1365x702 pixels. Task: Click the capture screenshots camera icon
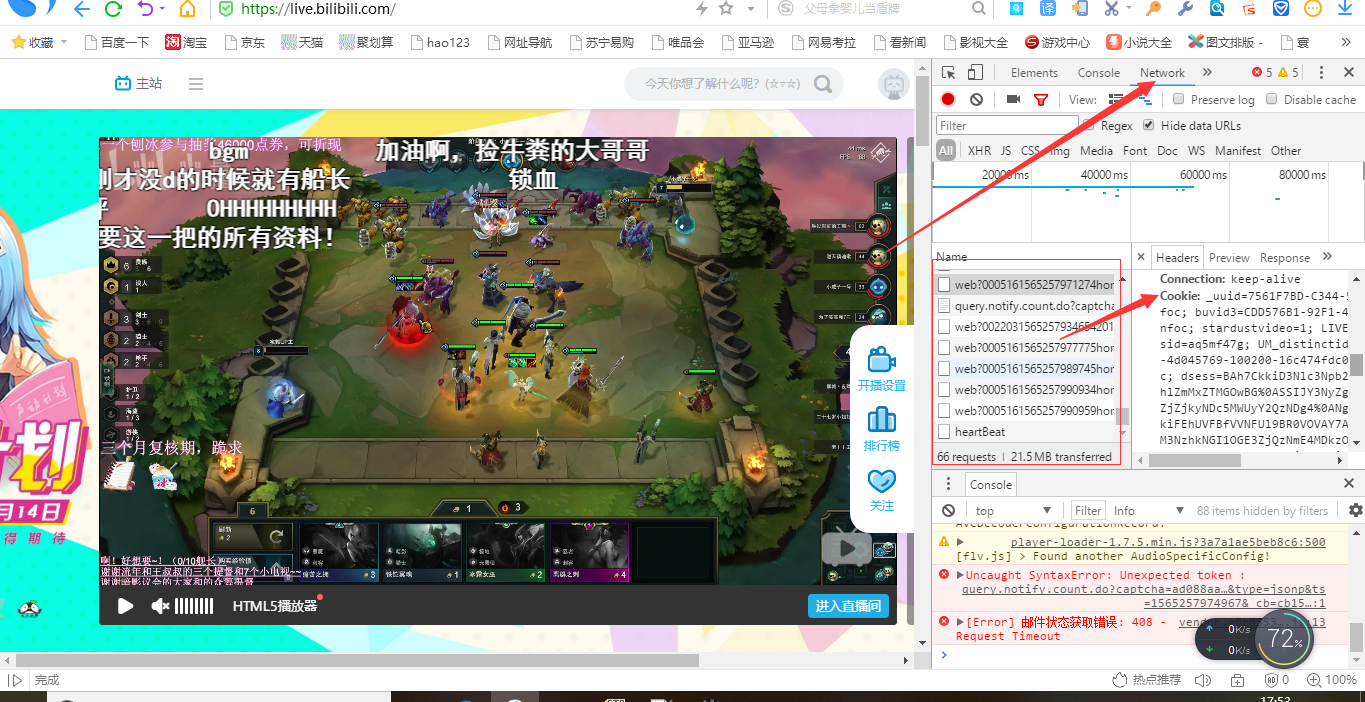tap(1013, 99)
